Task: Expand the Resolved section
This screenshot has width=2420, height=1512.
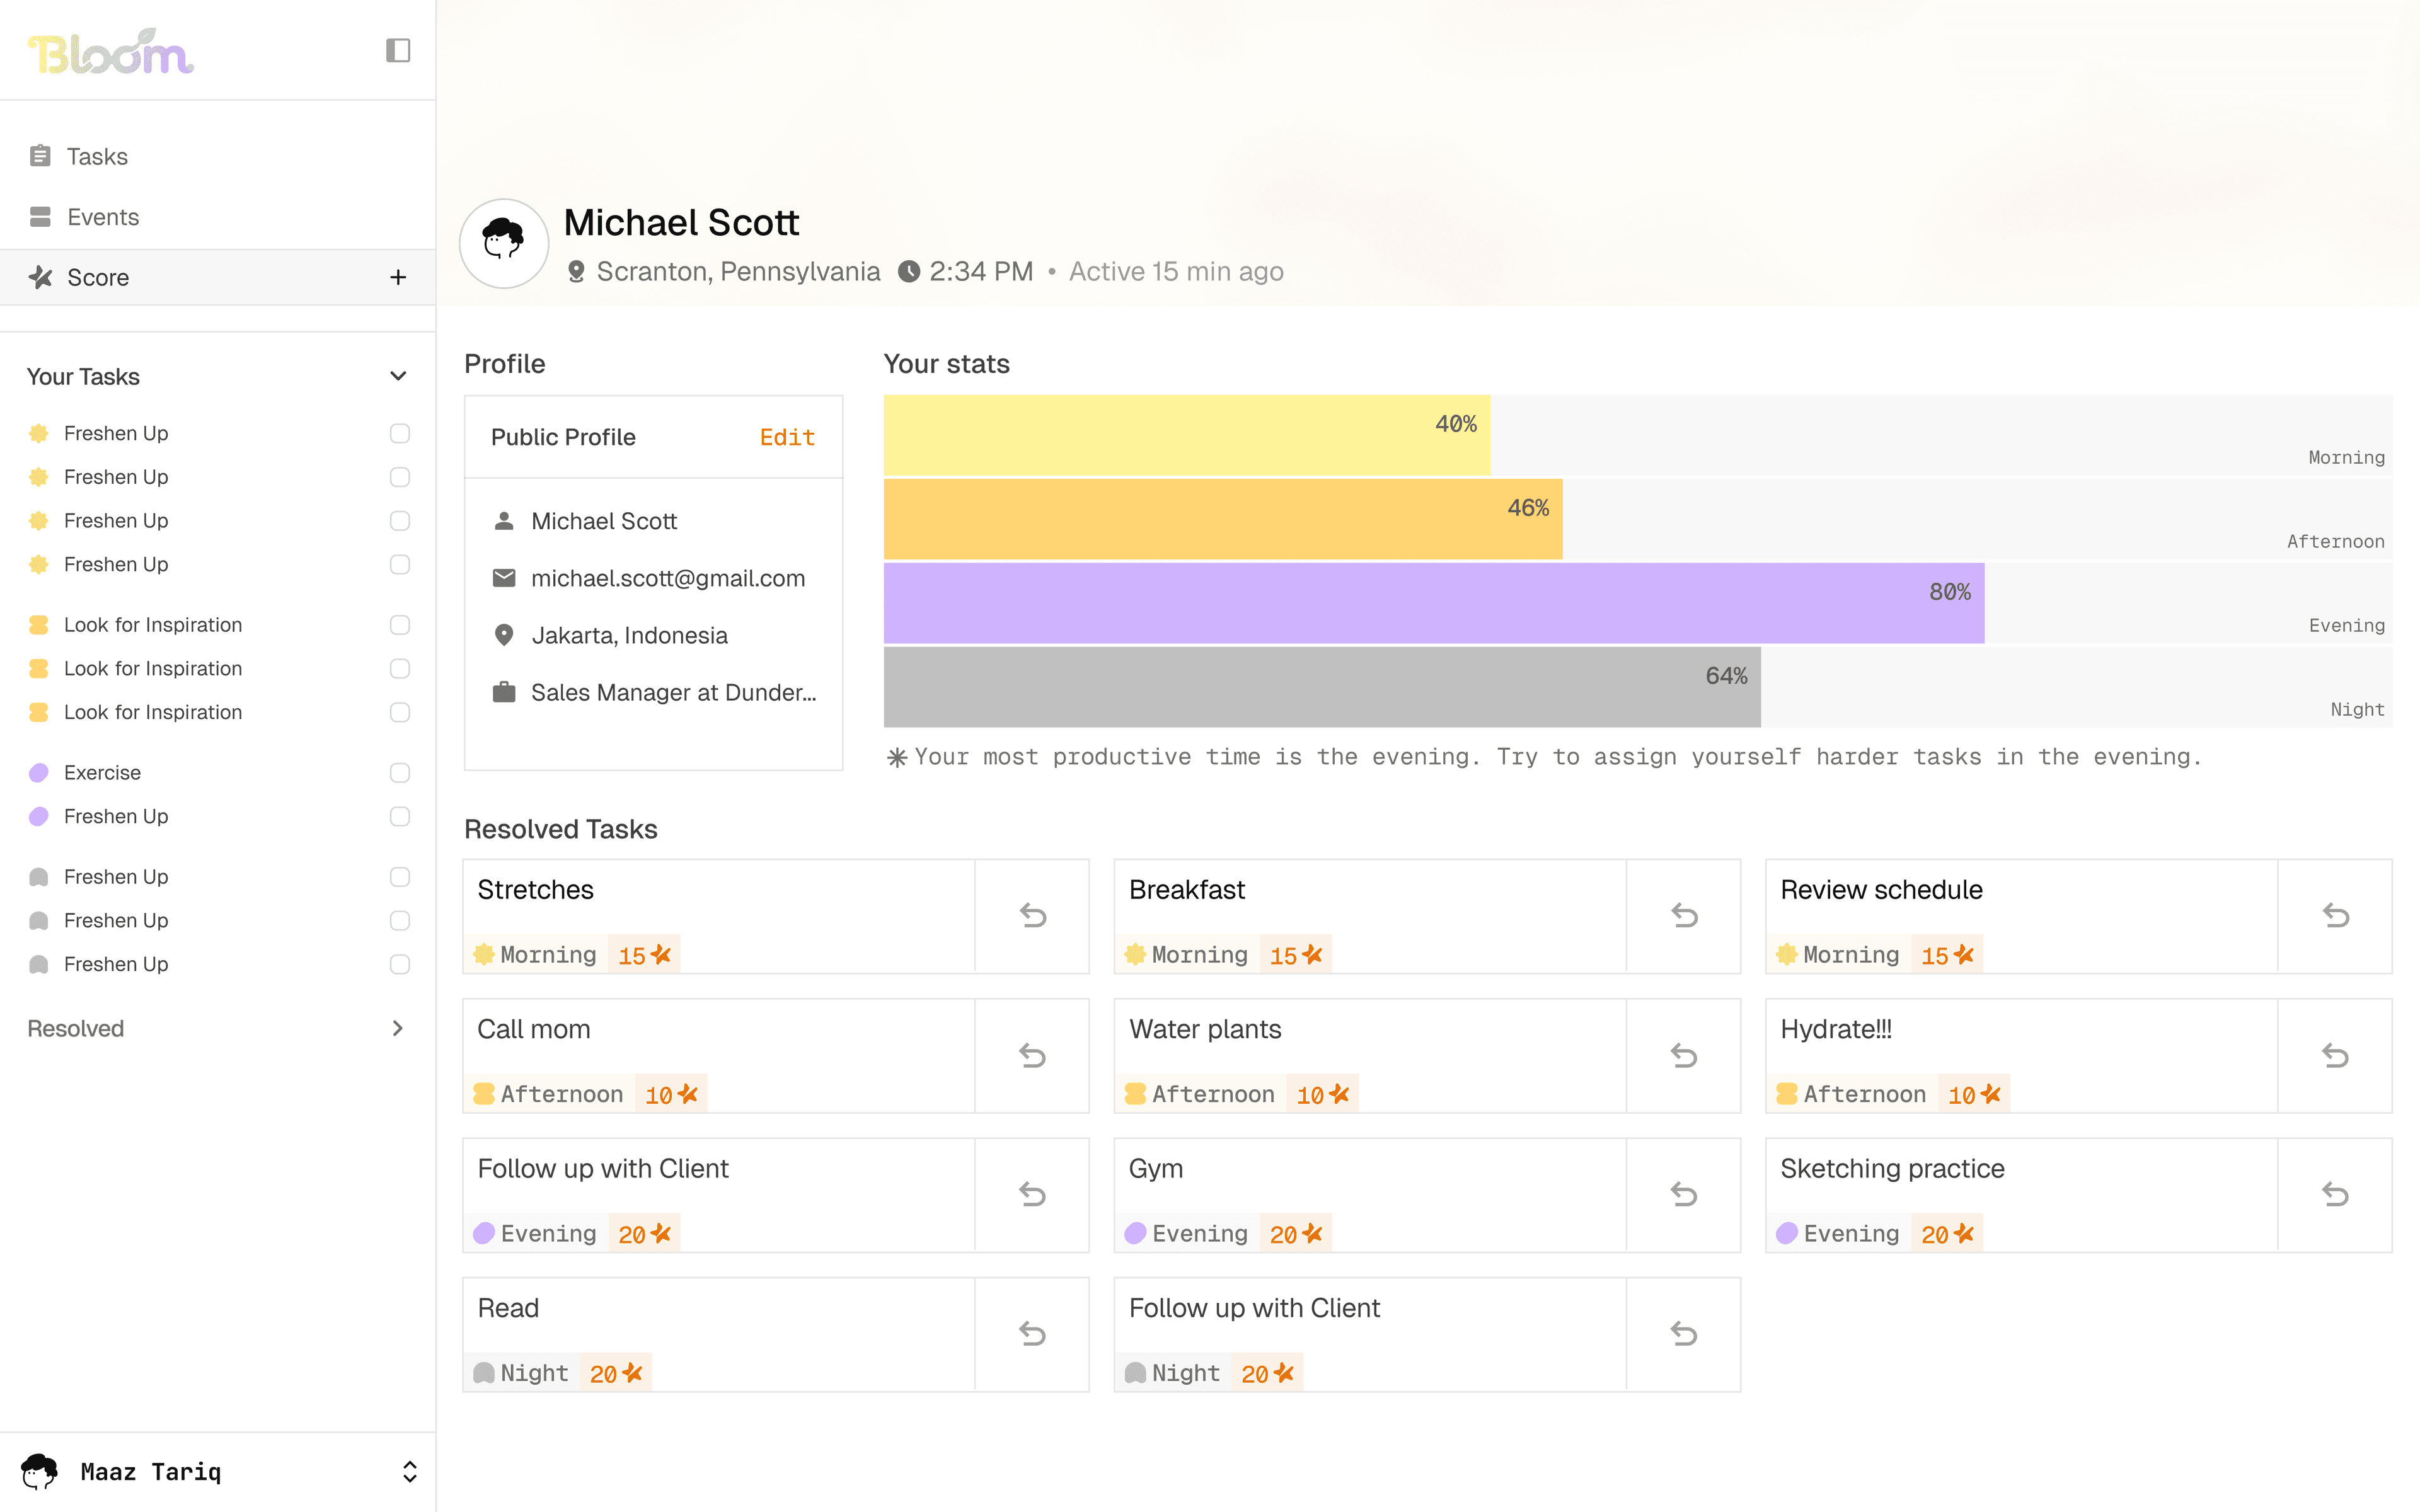Action: pyautogui.click(x=398, y=1028)
